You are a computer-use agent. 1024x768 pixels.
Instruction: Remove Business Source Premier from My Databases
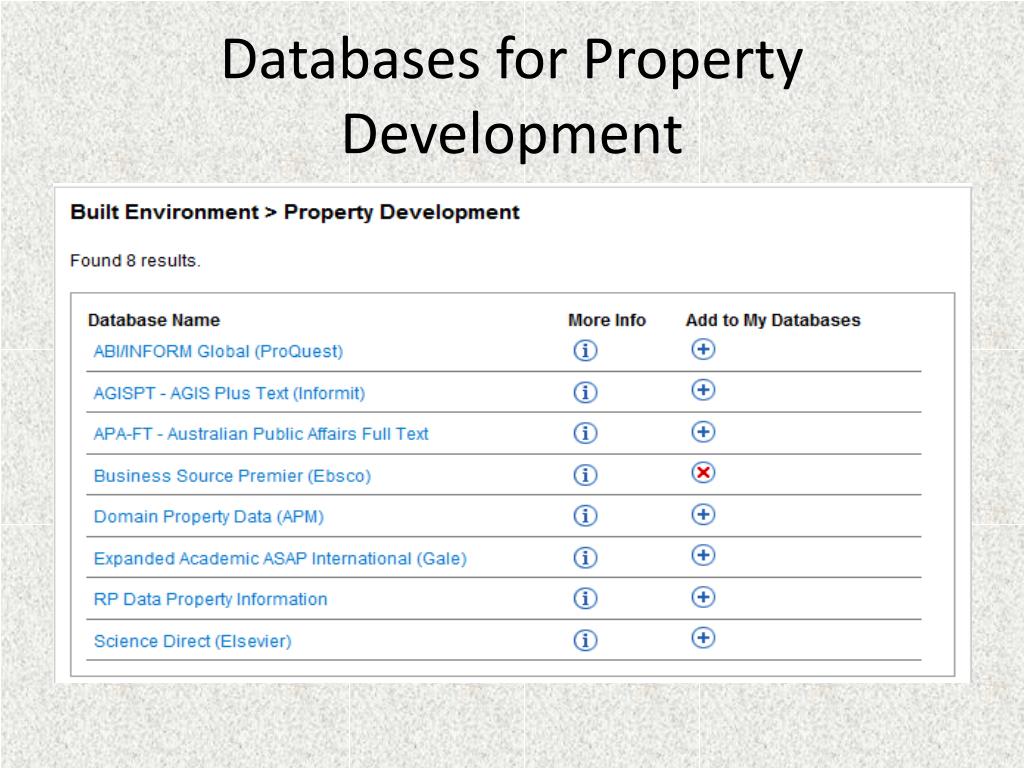tap(703, 472)
